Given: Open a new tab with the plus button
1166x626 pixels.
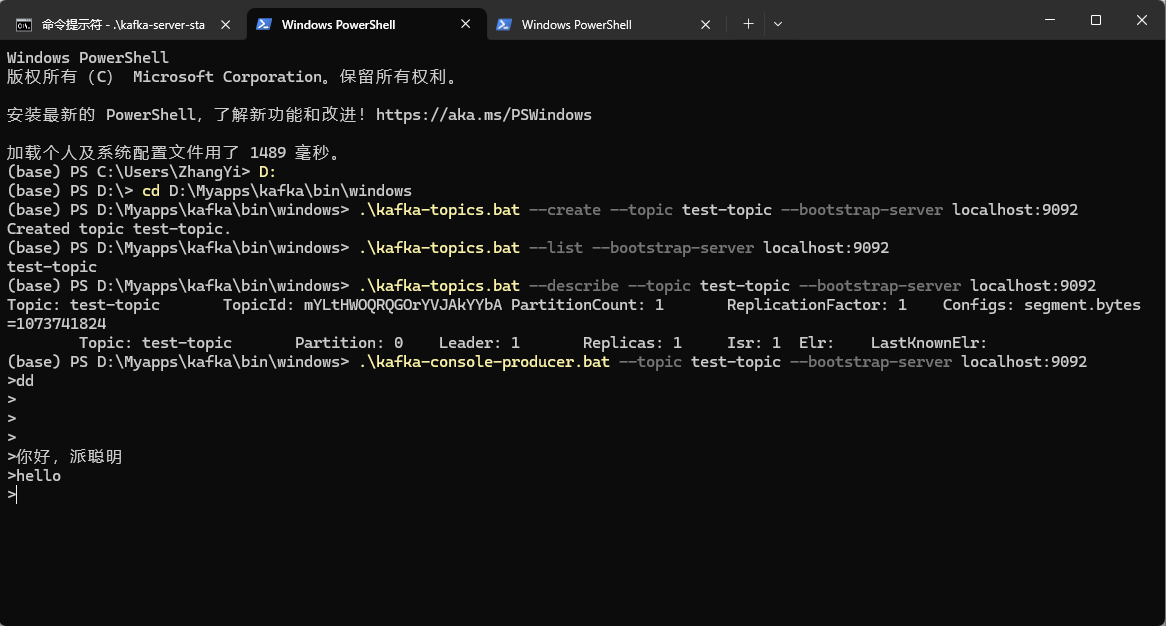Looking at the screenshot, I should (748, 24).
